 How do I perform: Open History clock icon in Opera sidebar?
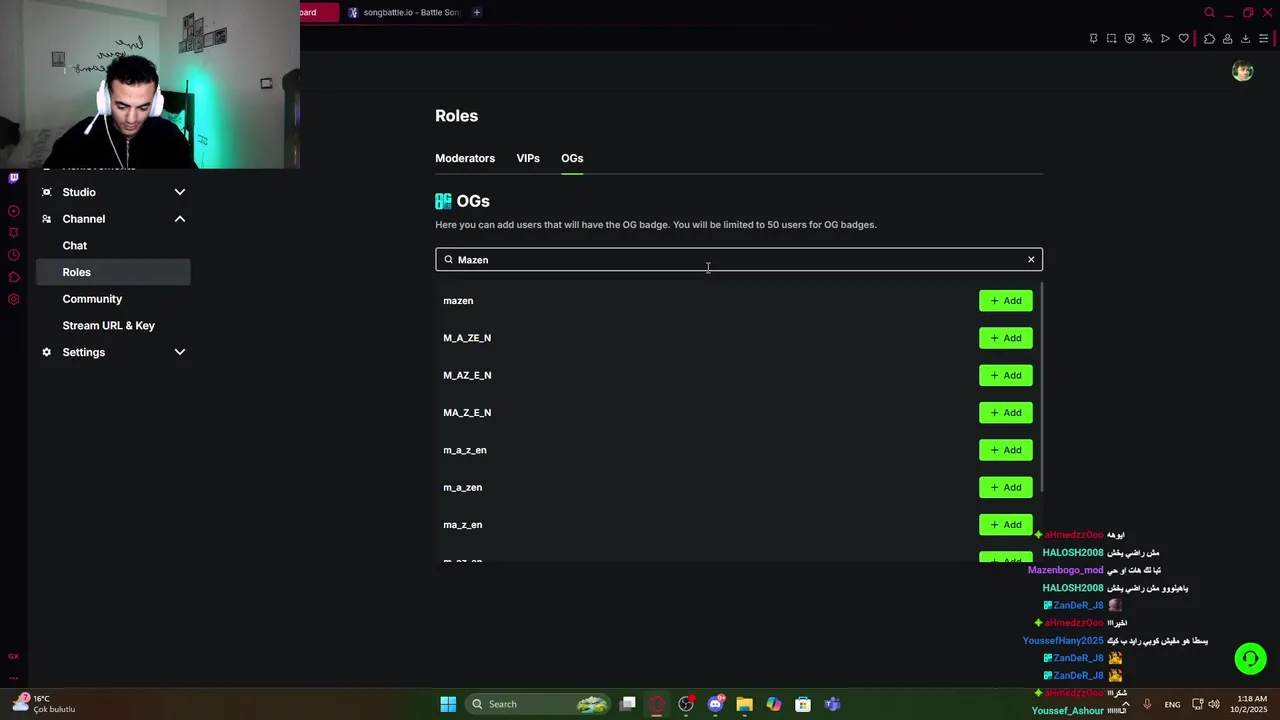(x=13, y=255)
